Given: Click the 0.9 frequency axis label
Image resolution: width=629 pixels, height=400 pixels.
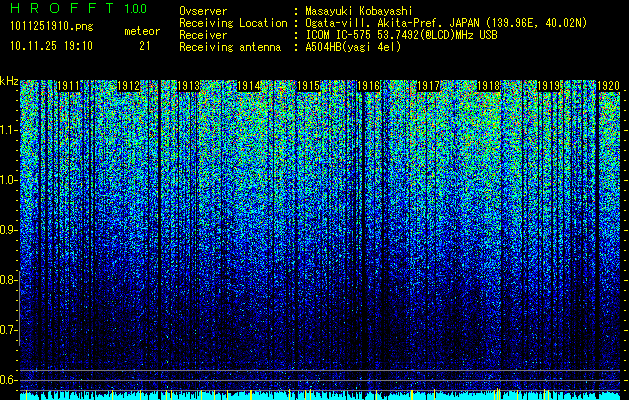Looking at the screenshot, I should pyautogui.click(x=8, y=230).
